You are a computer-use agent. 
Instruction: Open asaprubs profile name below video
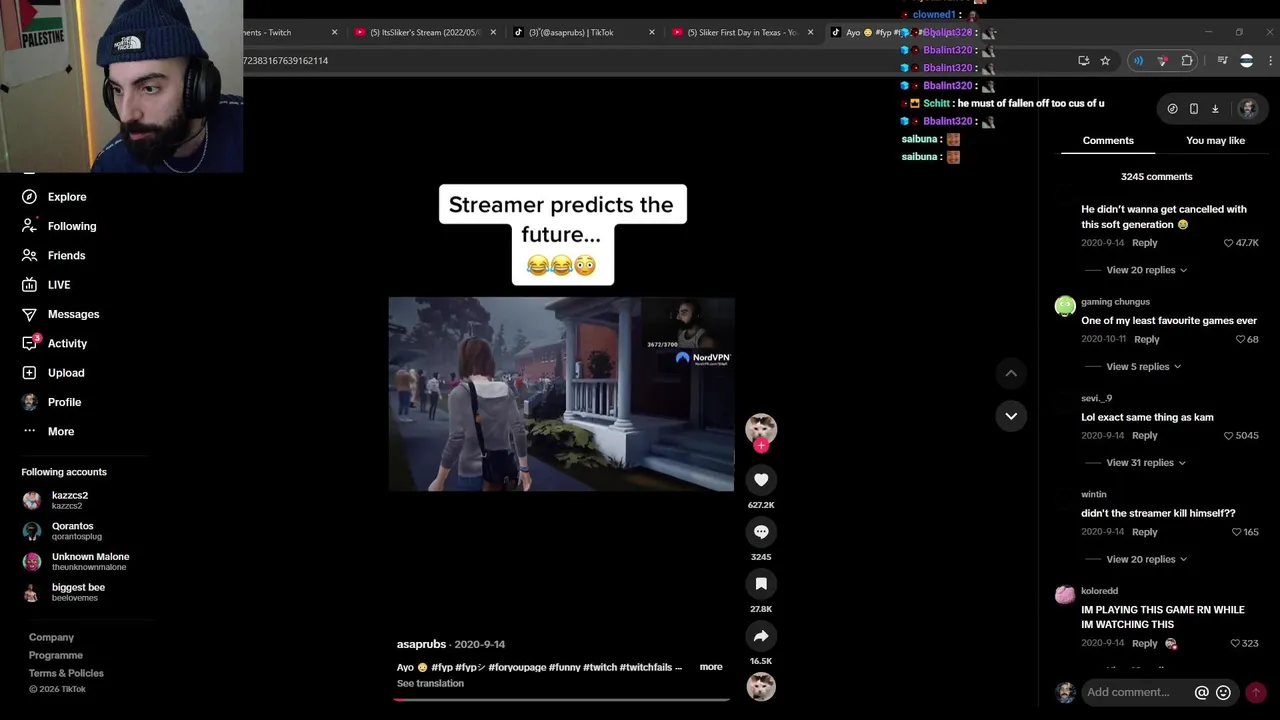point(421,645)
